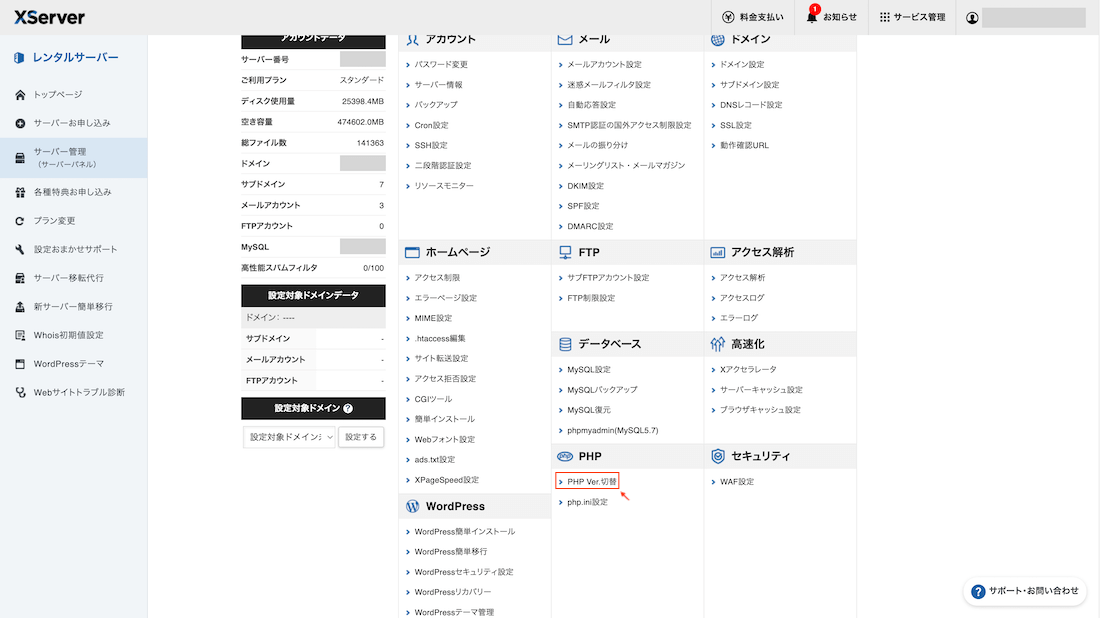This screenshot has width=1100, height=618.
Task: Open サブFTPアカウント設定 link
Action: pyautogui.click(x=608, y=278)
